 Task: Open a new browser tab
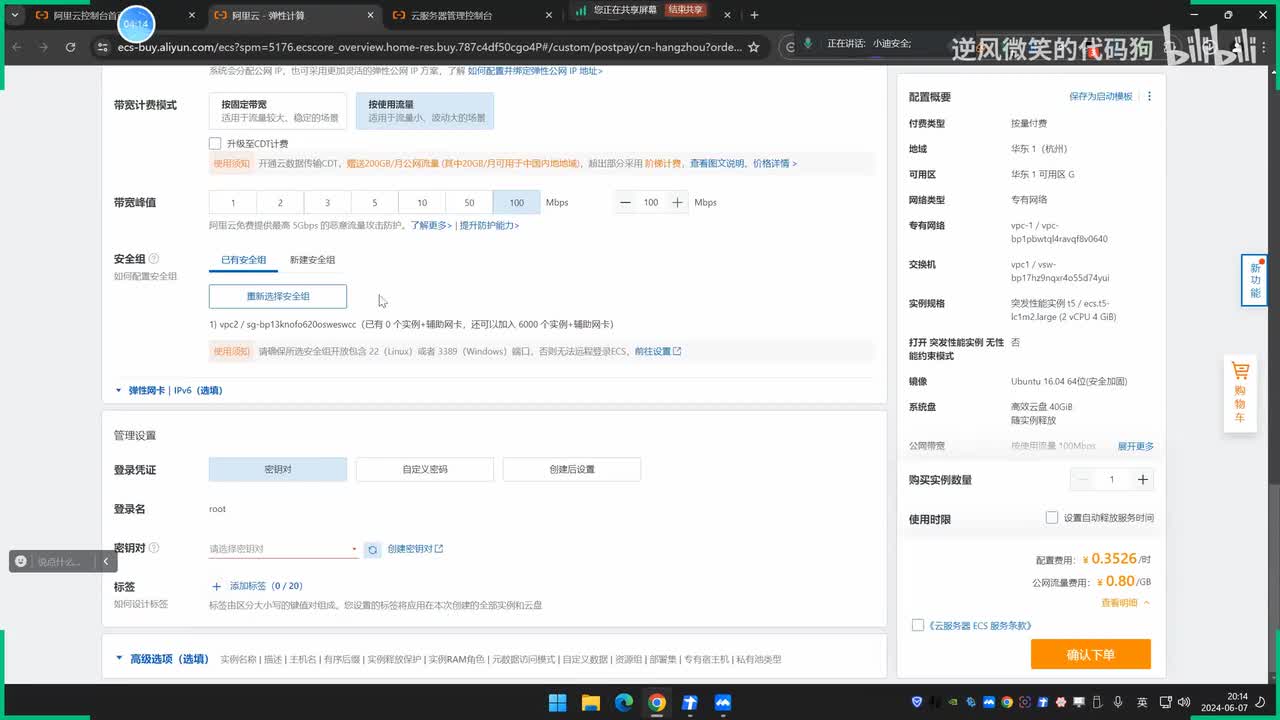point(754,15)
